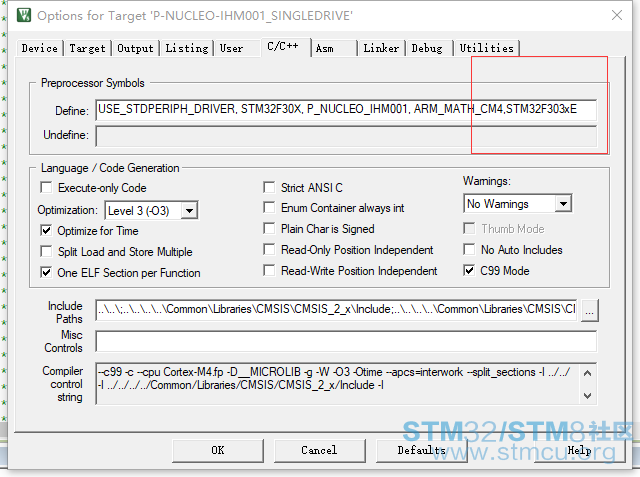This screenshot has height=477, width=640.
Task: Open the Listing tab
Action: point(187,48)
